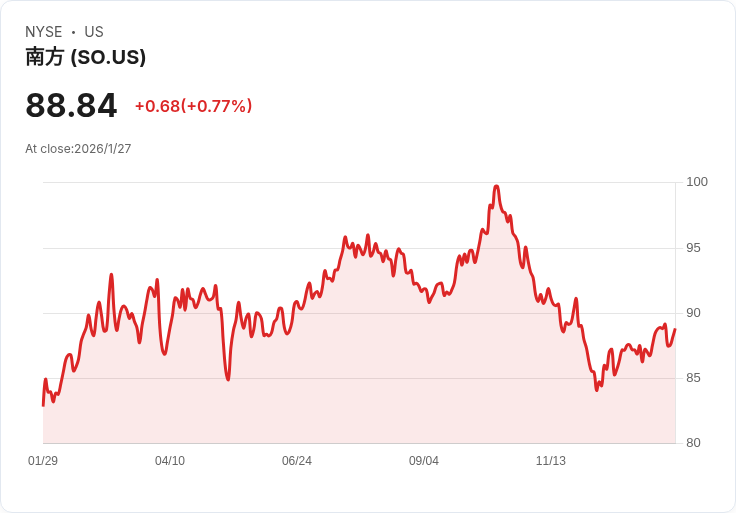The image size is (736, 513).
Task: Click the At close 2026/1/27 text
Action: (78, 149)
